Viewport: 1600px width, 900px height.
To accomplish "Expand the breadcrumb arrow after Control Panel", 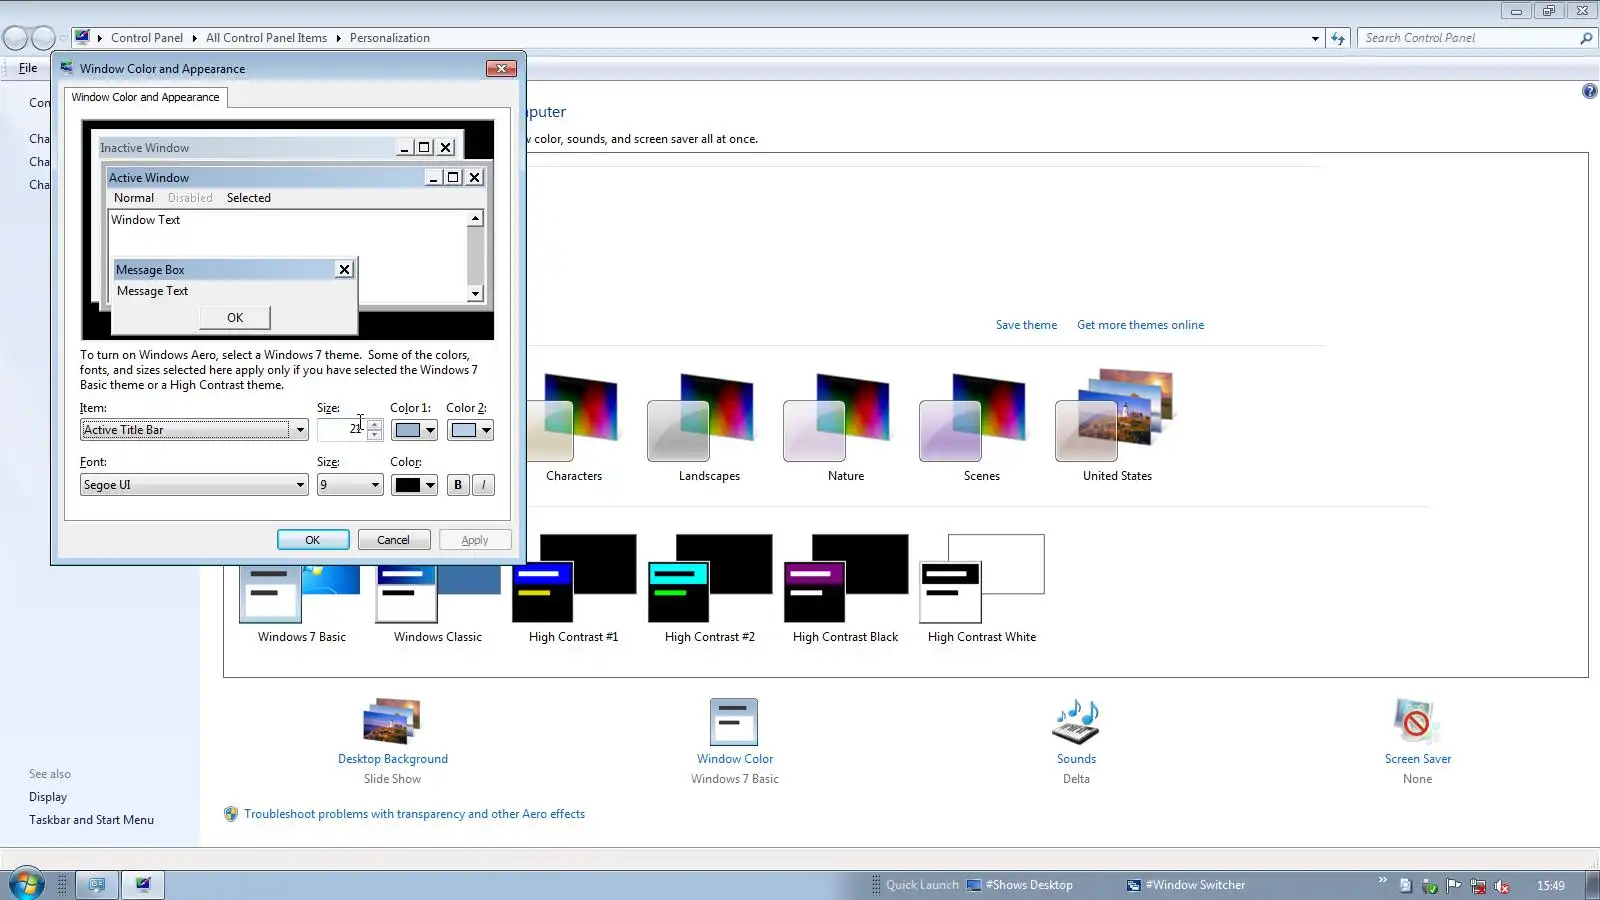I will (194, 38).
